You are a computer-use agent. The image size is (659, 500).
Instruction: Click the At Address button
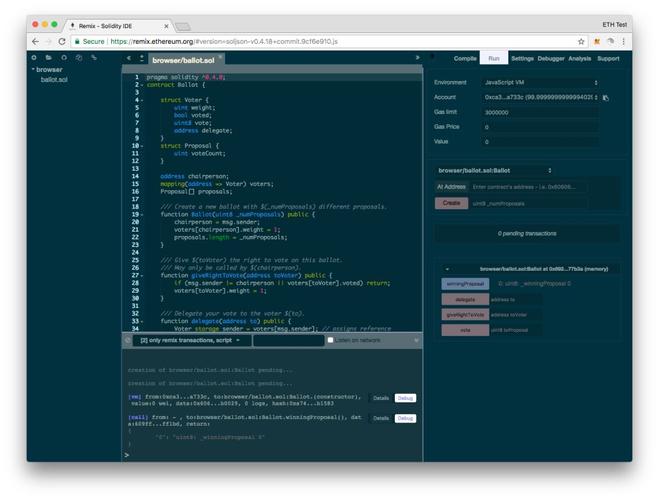pos(451,187)
